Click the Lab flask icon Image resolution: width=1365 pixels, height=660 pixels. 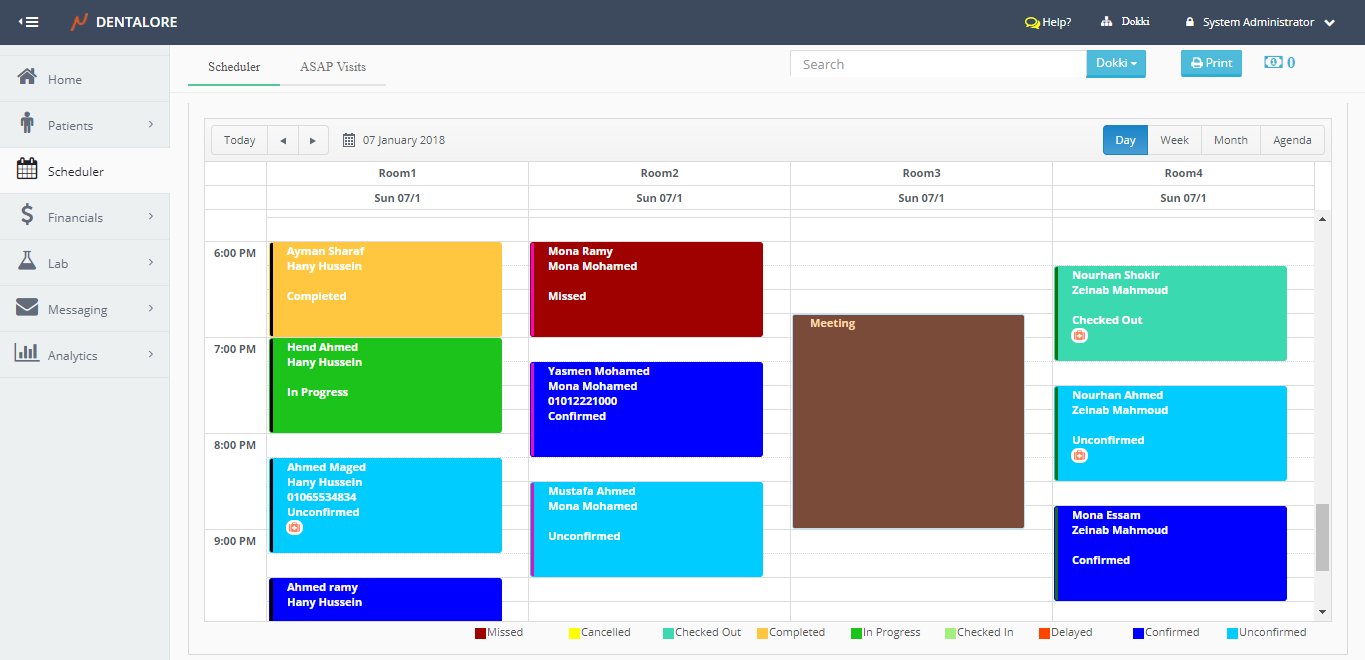(27, 262)
